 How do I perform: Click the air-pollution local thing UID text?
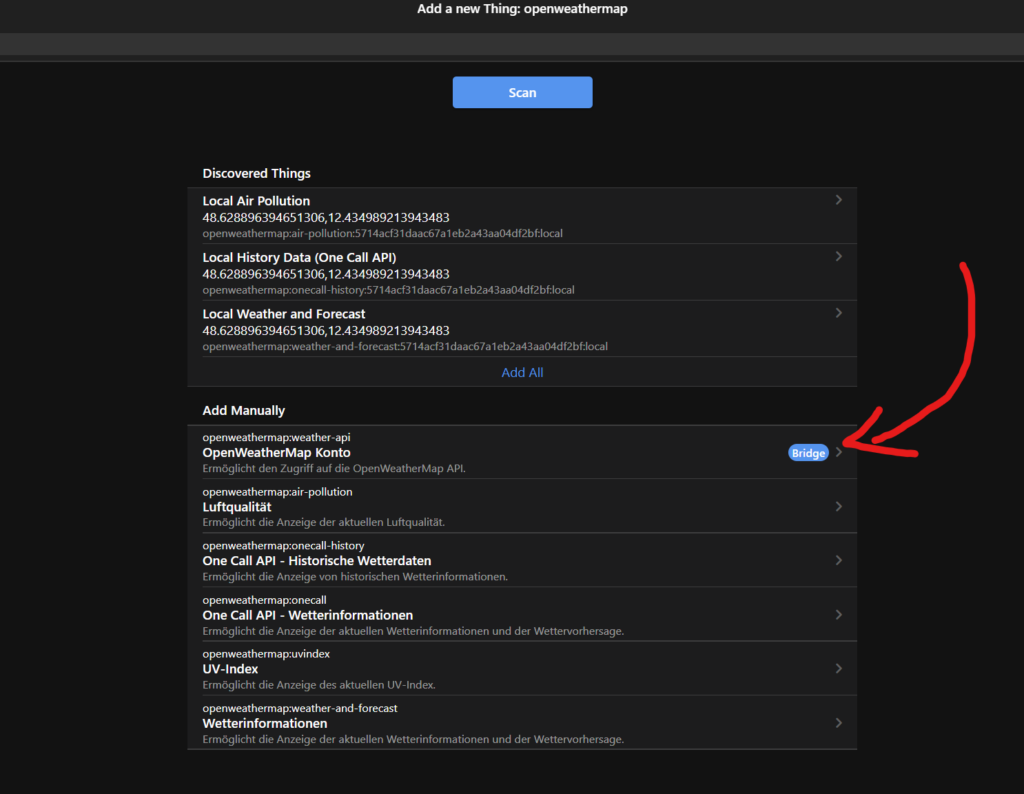pos(382,233)
